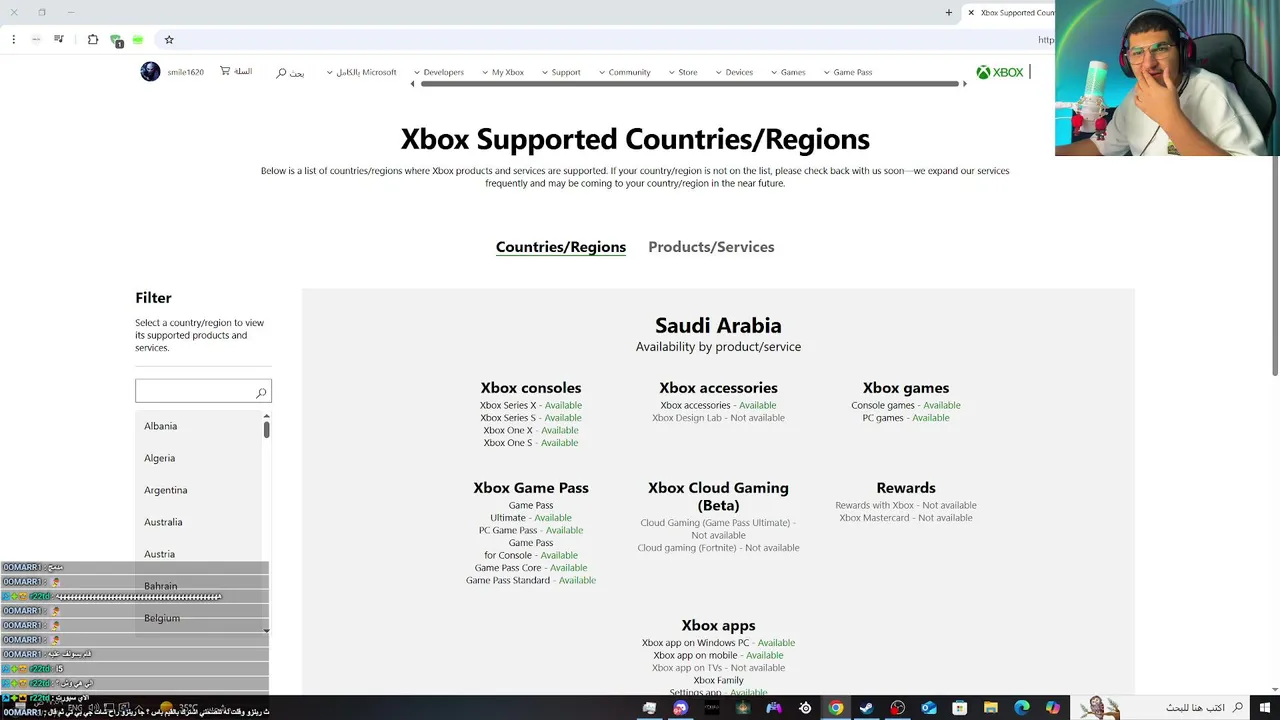The height and width of the screenshot is (720, 1280).
Task: Open Outlook from the taskbar
Action: coord(929,708)
